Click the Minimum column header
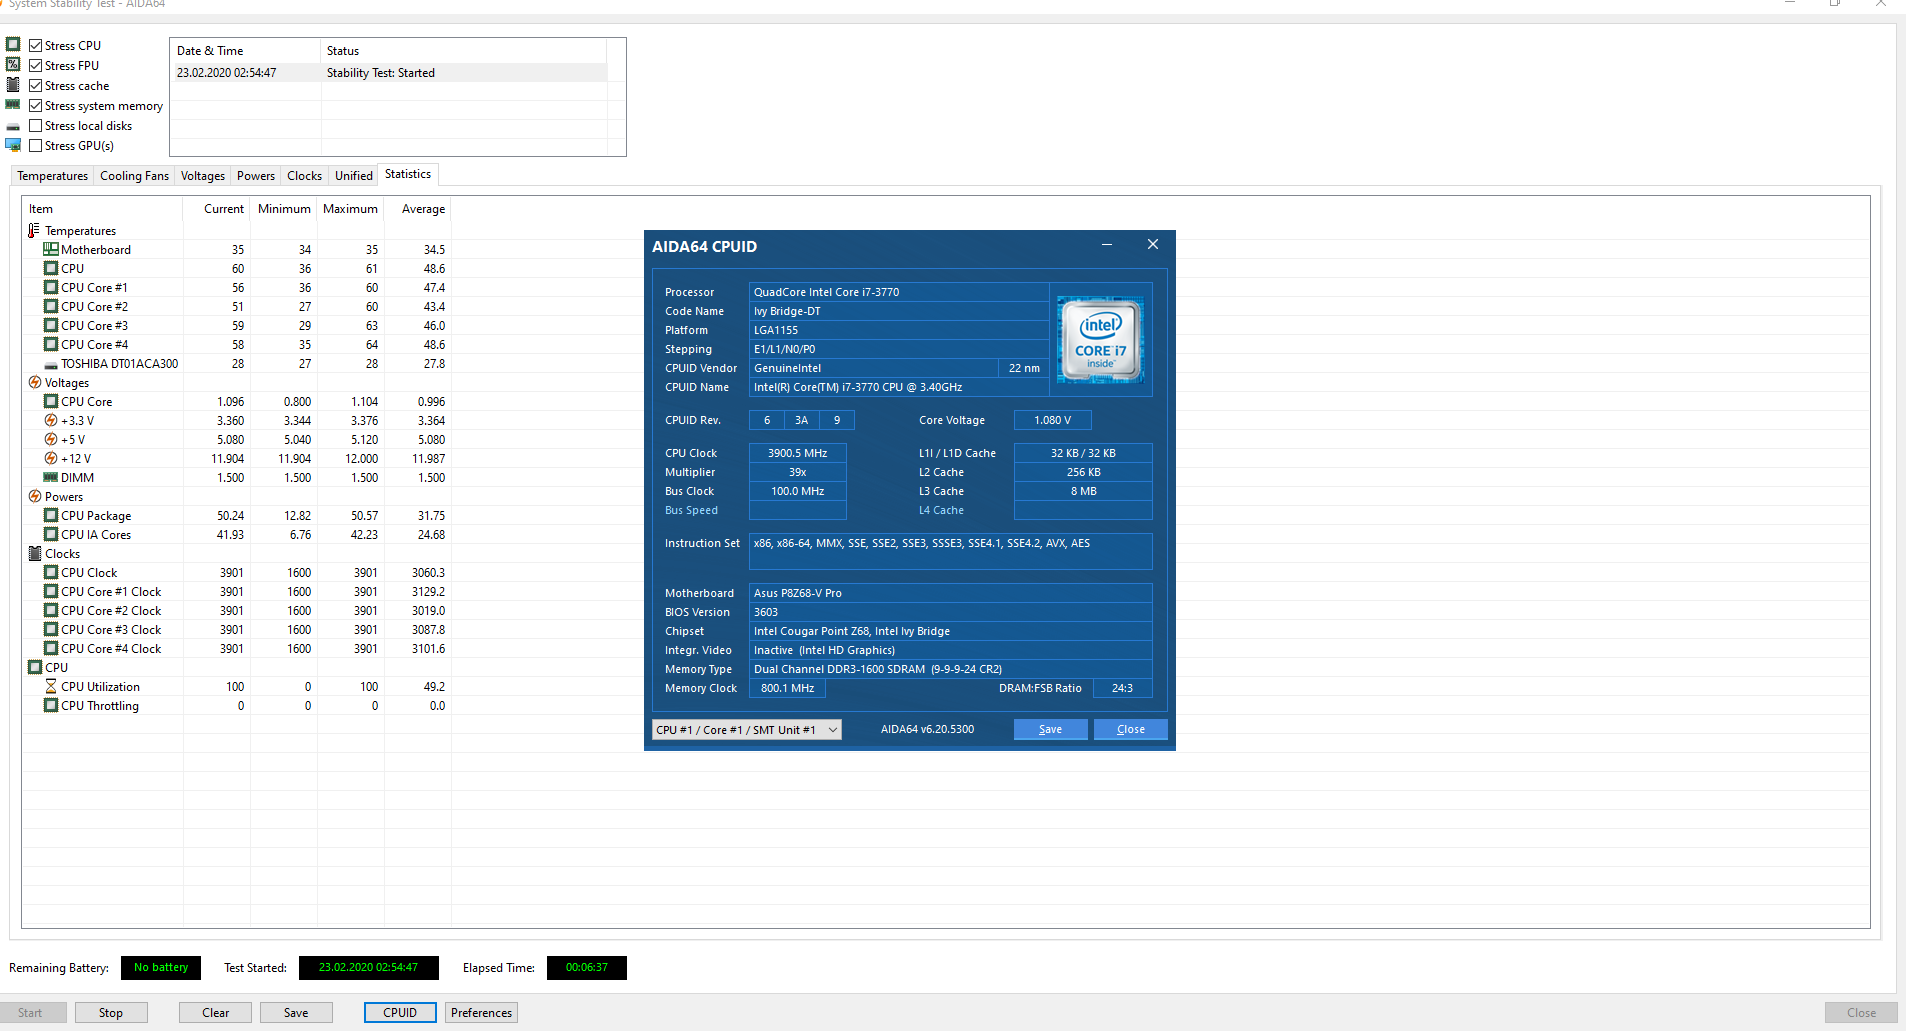This screenshot has width=1906, height=1031. pos(284,209)
